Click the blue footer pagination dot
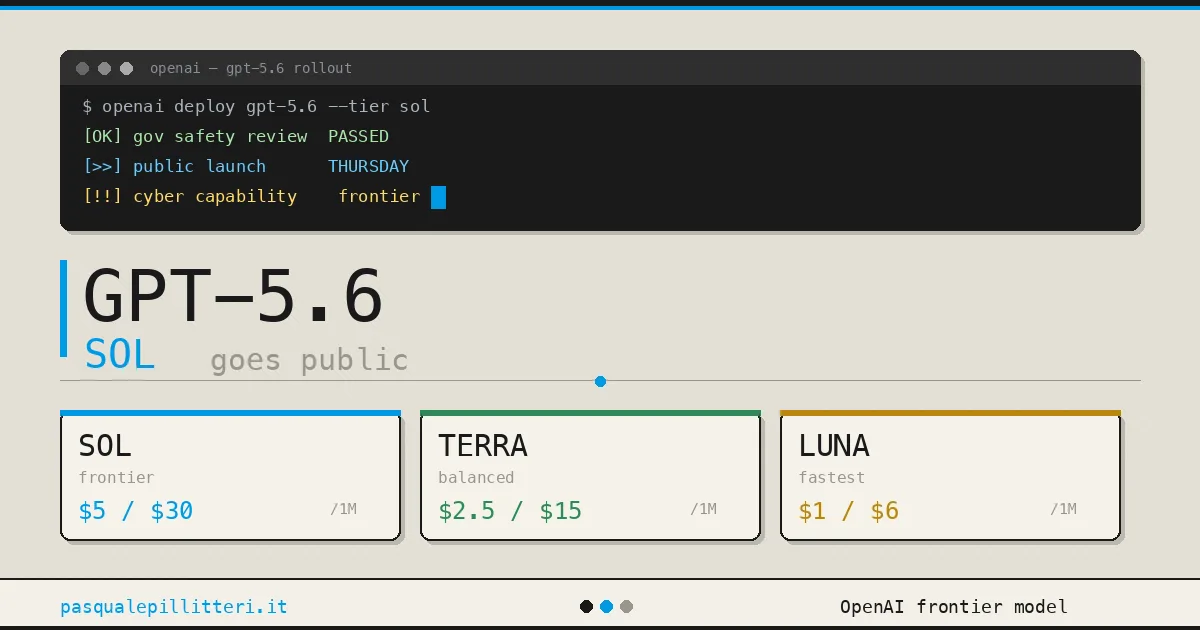Screen dimensions: 1200x630 [606, 606]
